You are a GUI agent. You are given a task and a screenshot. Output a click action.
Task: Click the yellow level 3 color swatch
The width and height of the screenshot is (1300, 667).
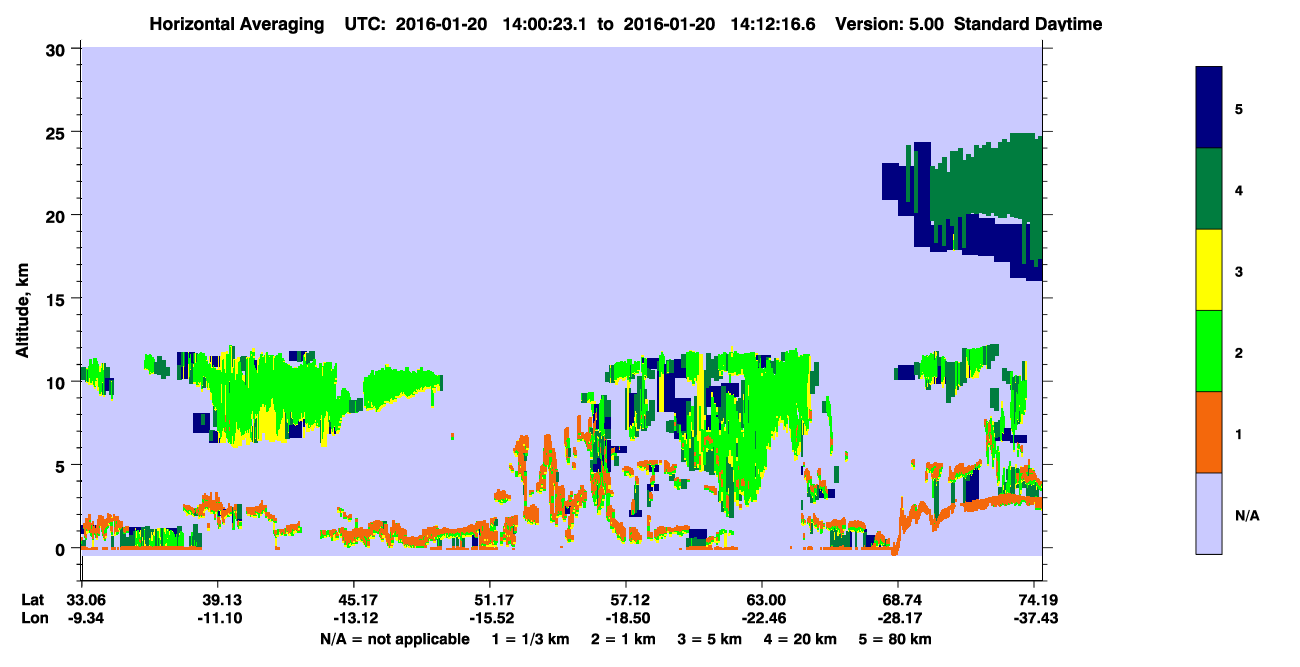point(1209,270)
